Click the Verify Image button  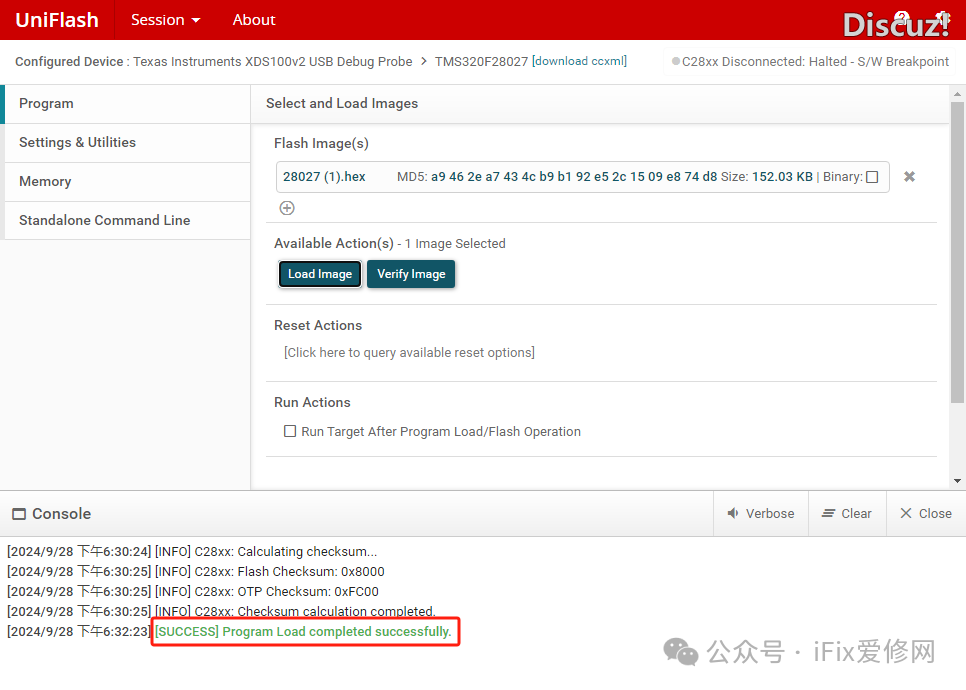click(x=411, y=274)
